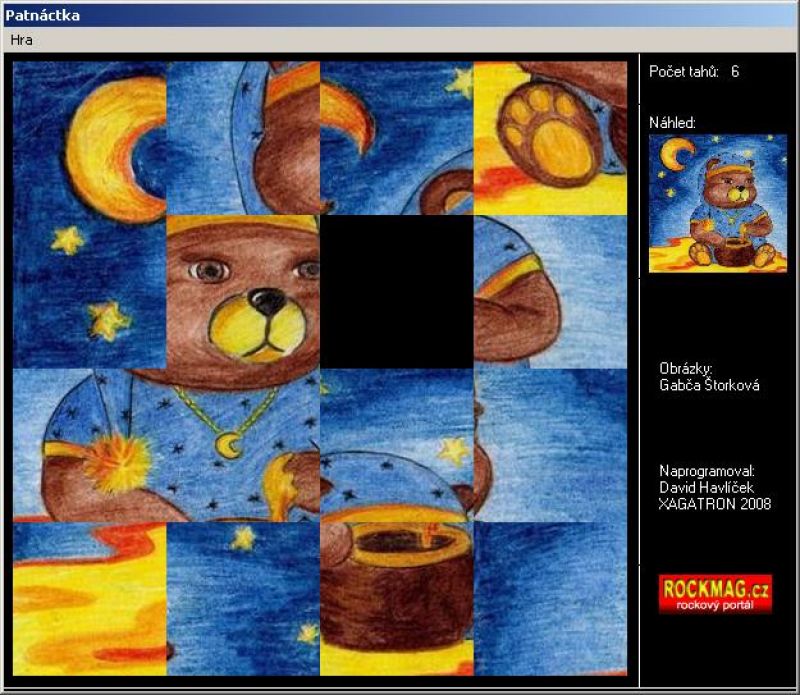Click the XAGATRON 2008 text
The height and width of the screenshot is (695, 800).
click(x=715, y=504)
